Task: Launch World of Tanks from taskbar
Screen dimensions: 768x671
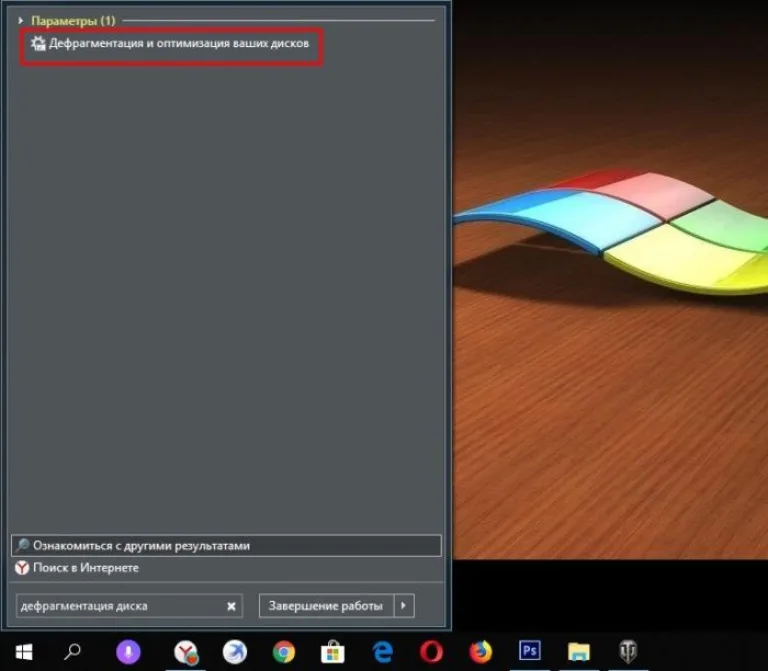Action: pos(628,652)
